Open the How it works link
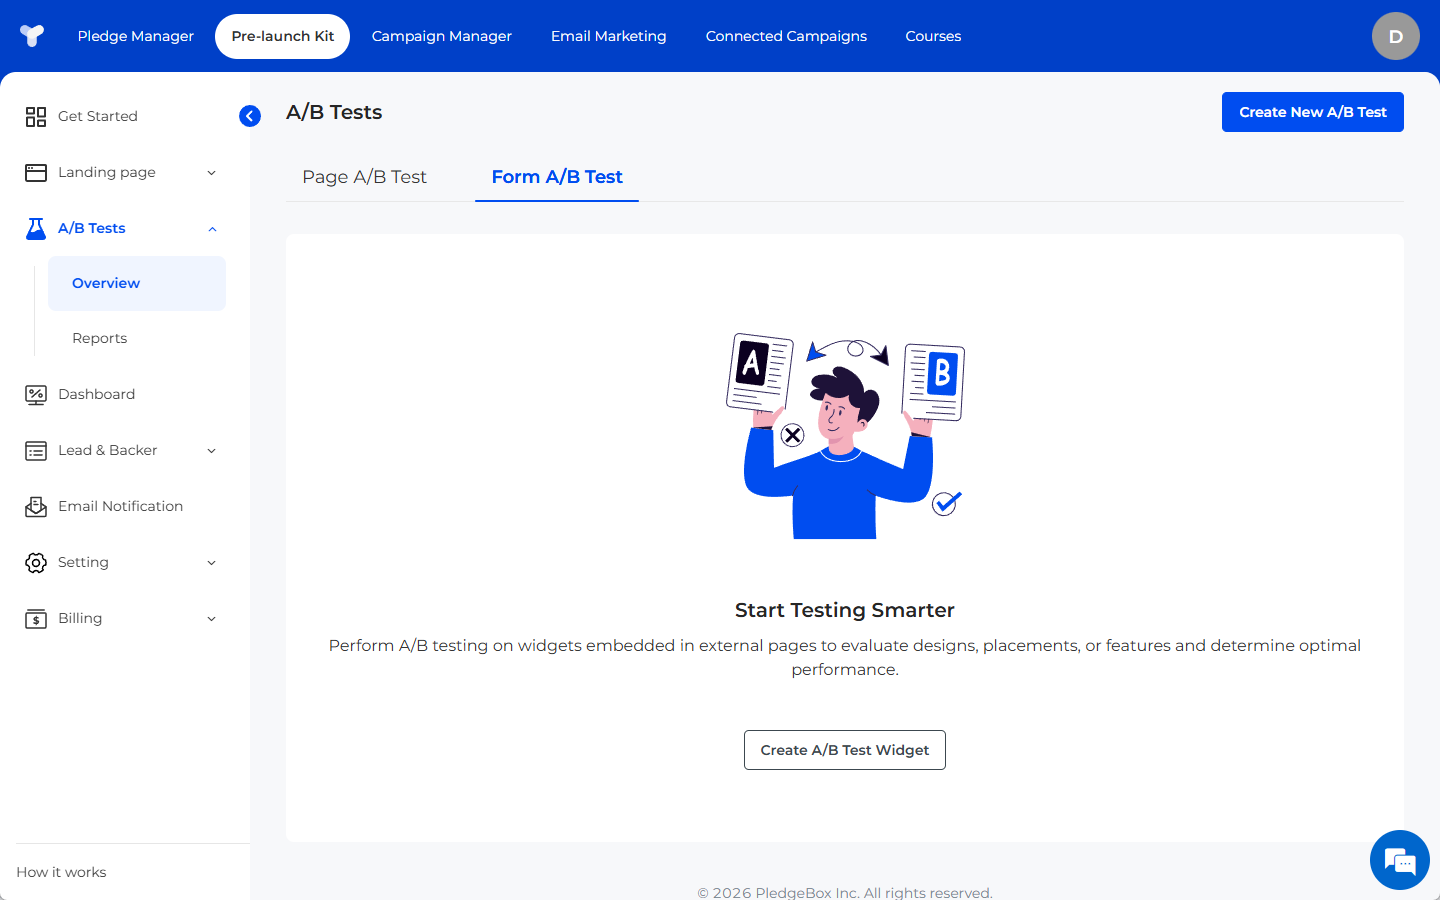 click(61, 872)
